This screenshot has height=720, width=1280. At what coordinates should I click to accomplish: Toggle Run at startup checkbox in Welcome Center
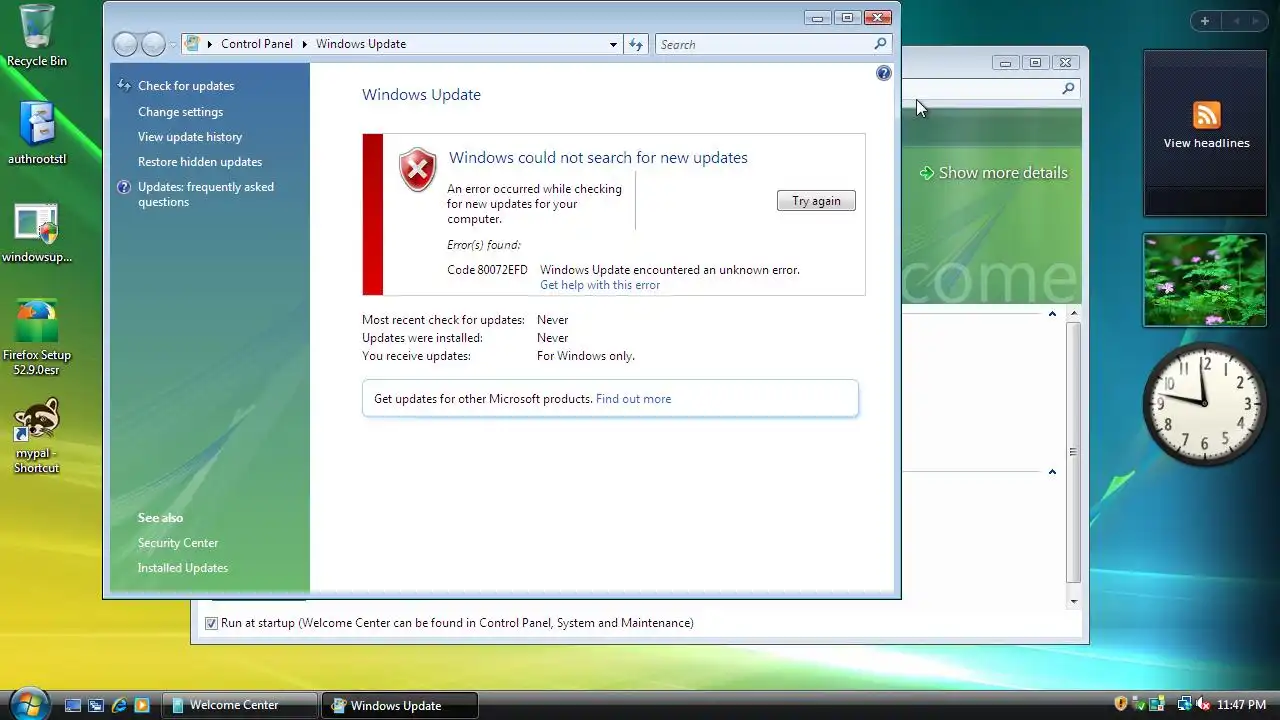211,623
